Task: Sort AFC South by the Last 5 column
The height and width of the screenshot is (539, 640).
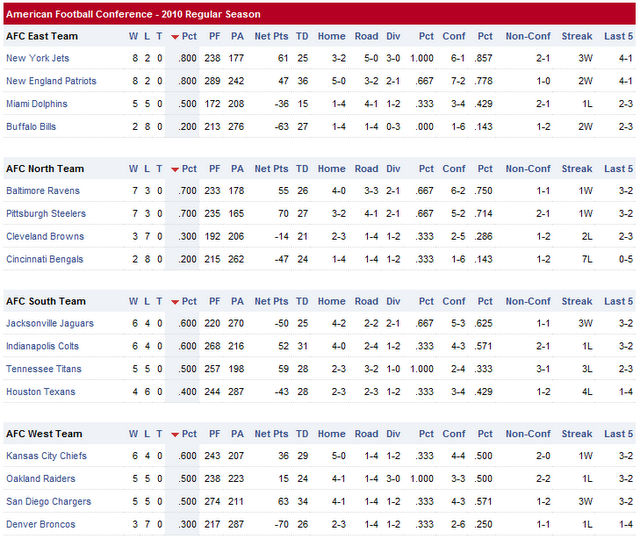Action: pos(619,302)
